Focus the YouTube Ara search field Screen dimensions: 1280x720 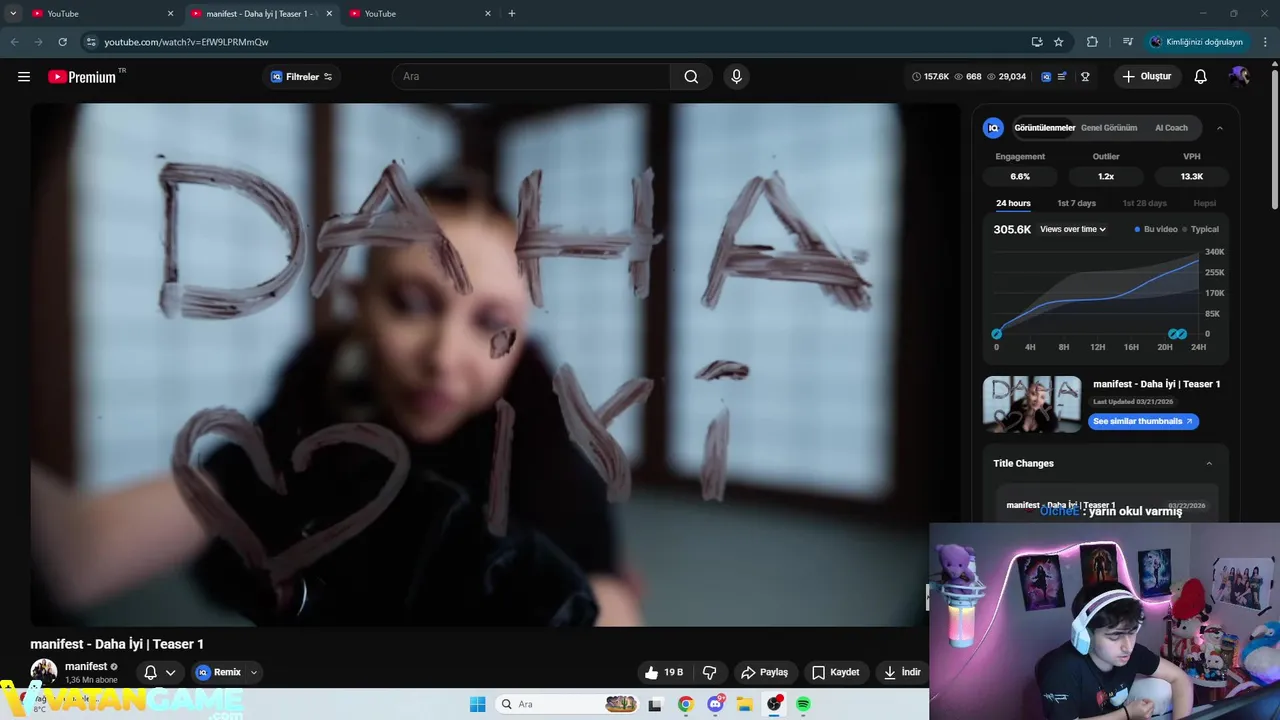531,77
